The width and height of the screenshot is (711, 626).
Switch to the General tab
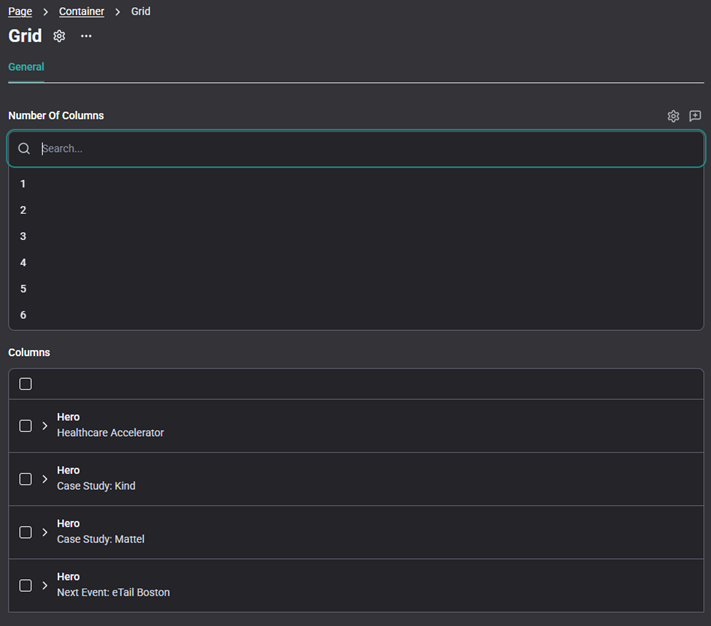(26, 67)
